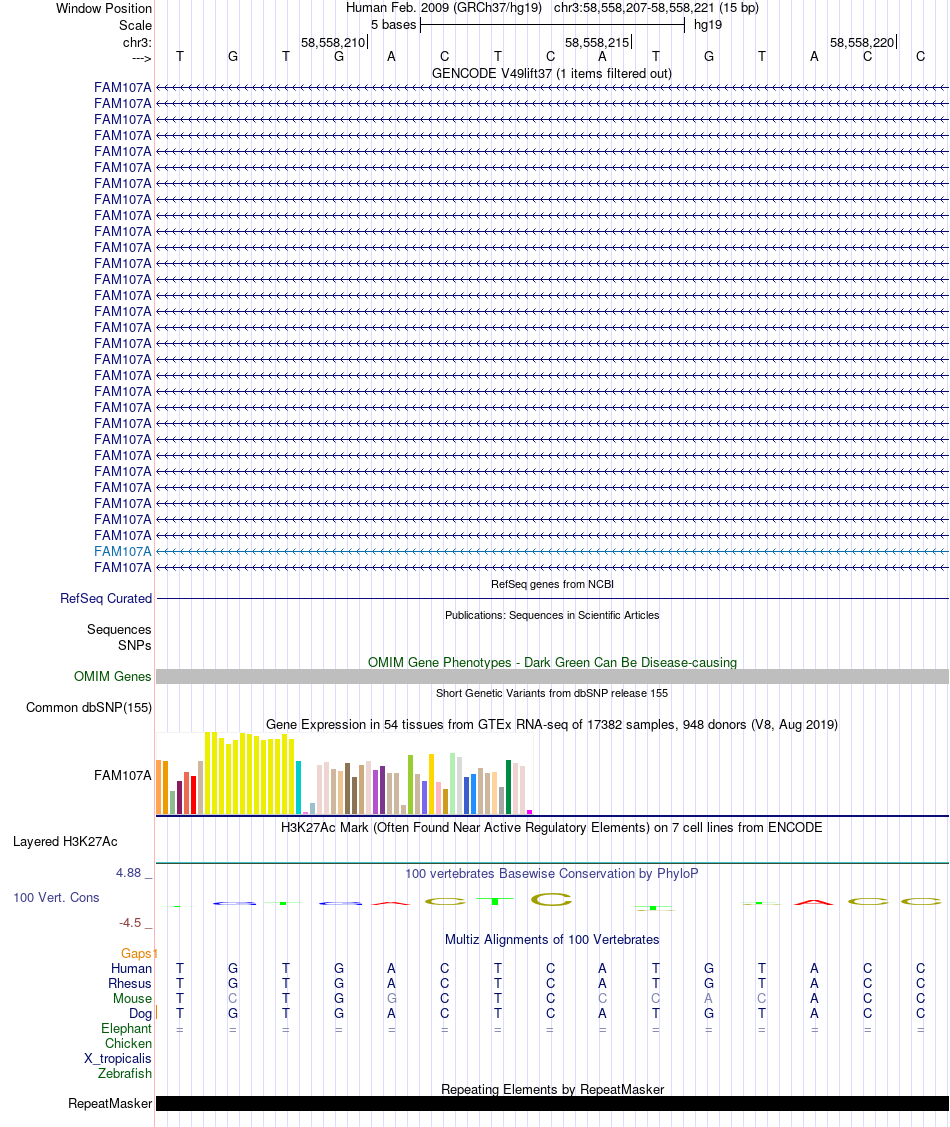Open the 'Repeating Elements by RepeatMasker' title
Image resolution: width=950 pixels, height=1127 pixels.
pyautogui.click(x=552, y=1090)
